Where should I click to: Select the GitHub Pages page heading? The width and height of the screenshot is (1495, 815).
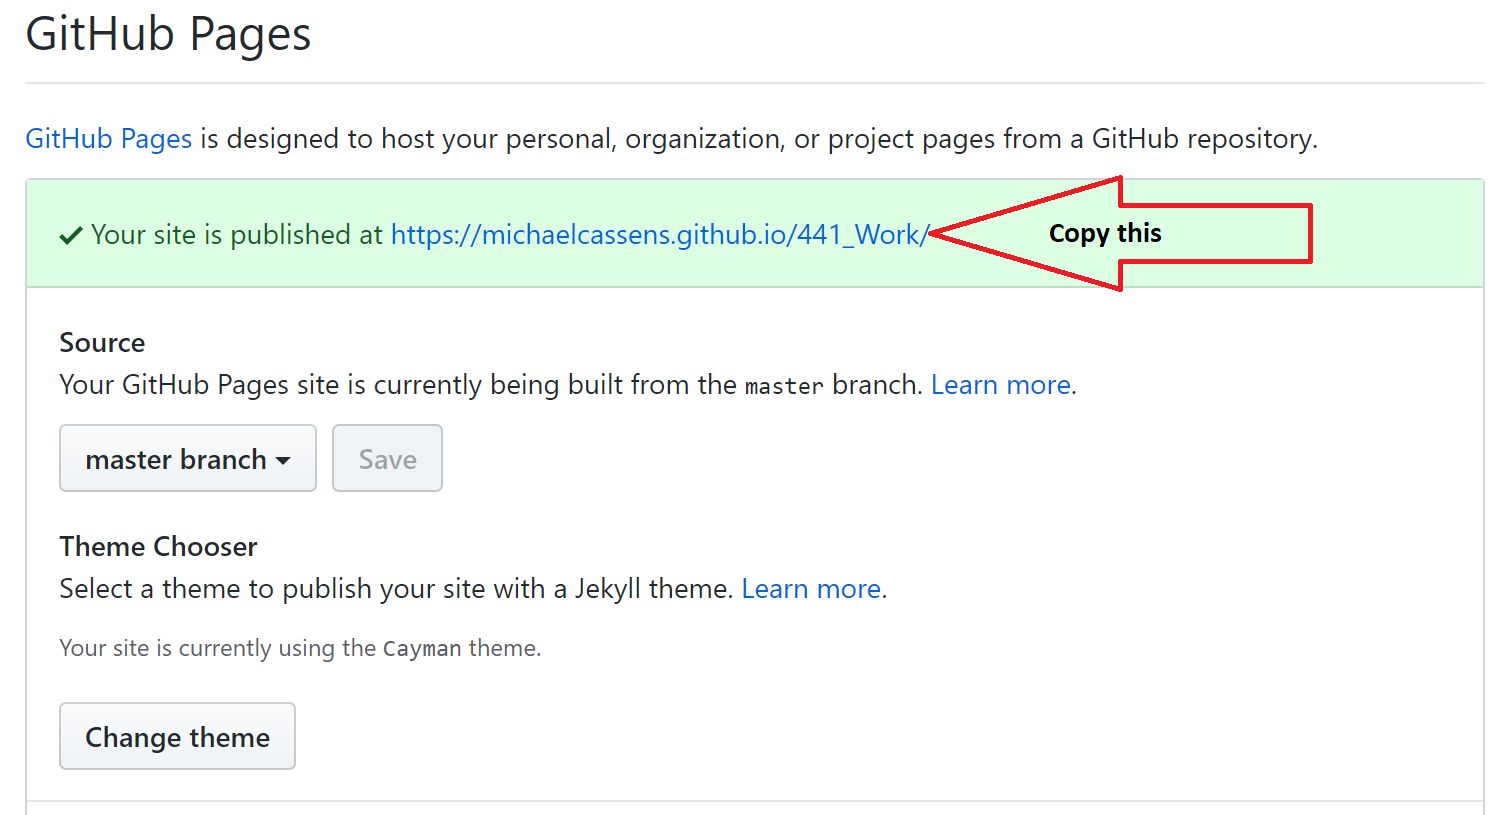tap(168, 35)
